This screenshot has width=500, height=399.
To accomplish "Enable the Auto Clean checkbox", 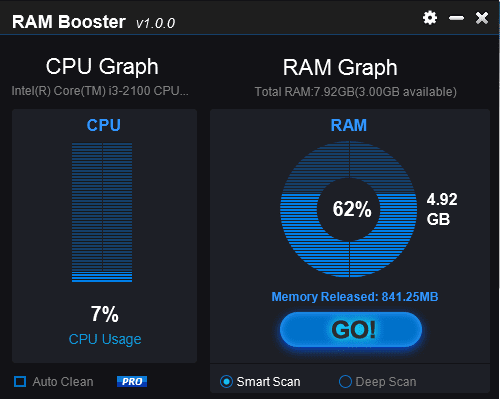I will pos(20,381).
